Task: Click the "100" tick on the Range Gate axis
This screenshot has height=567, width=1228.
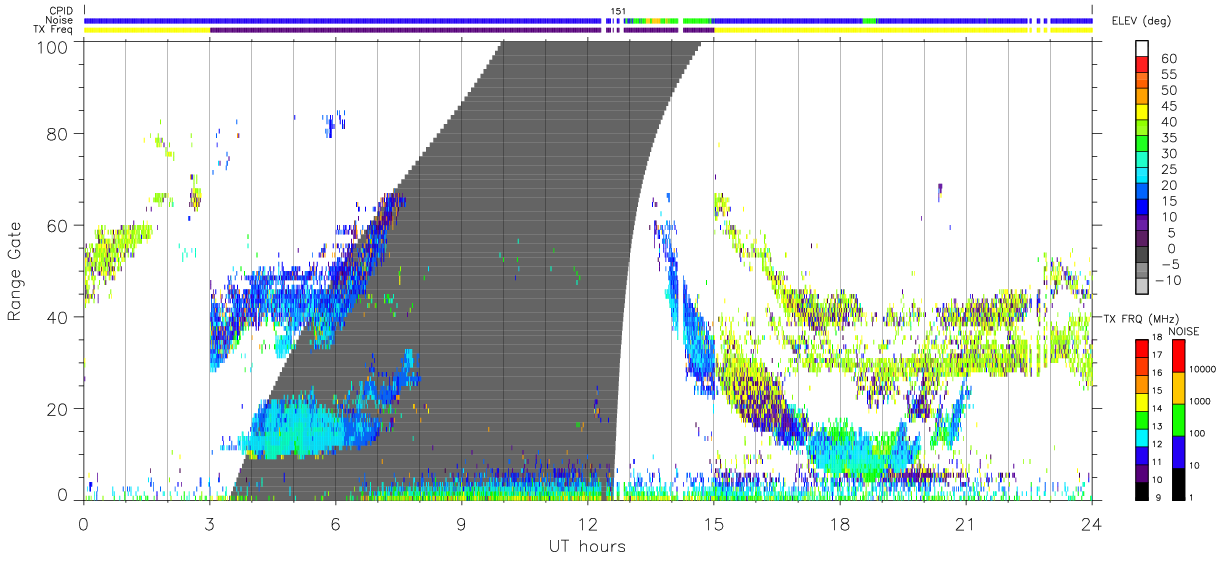Action: pos(52,46)
